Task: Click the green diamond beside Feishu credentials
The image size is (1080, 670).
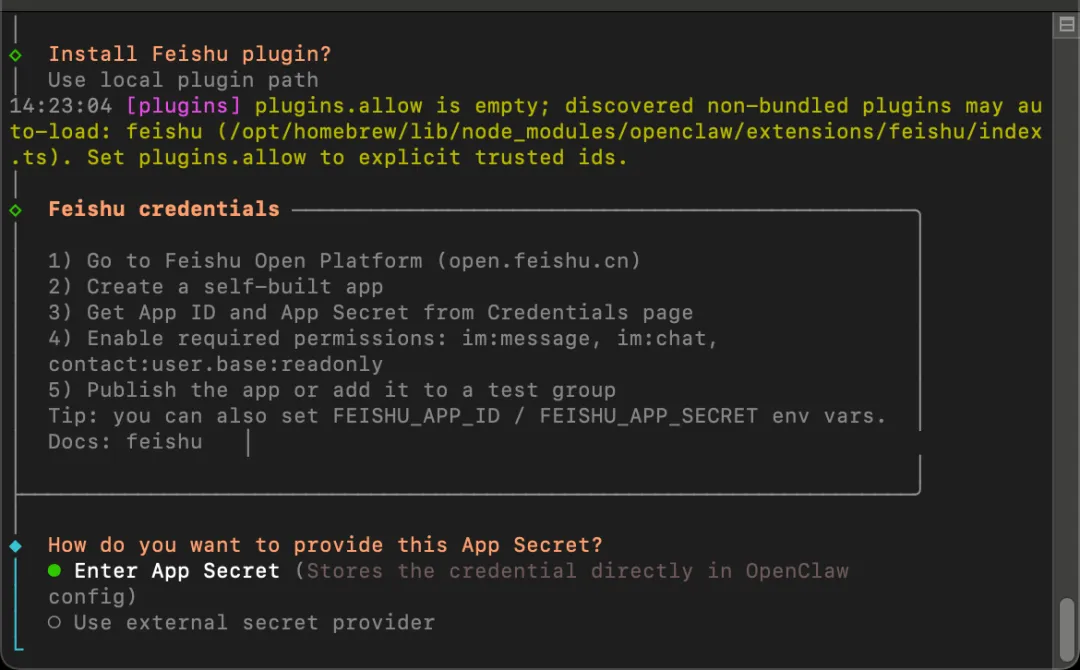Action: [x=15, y=210]
